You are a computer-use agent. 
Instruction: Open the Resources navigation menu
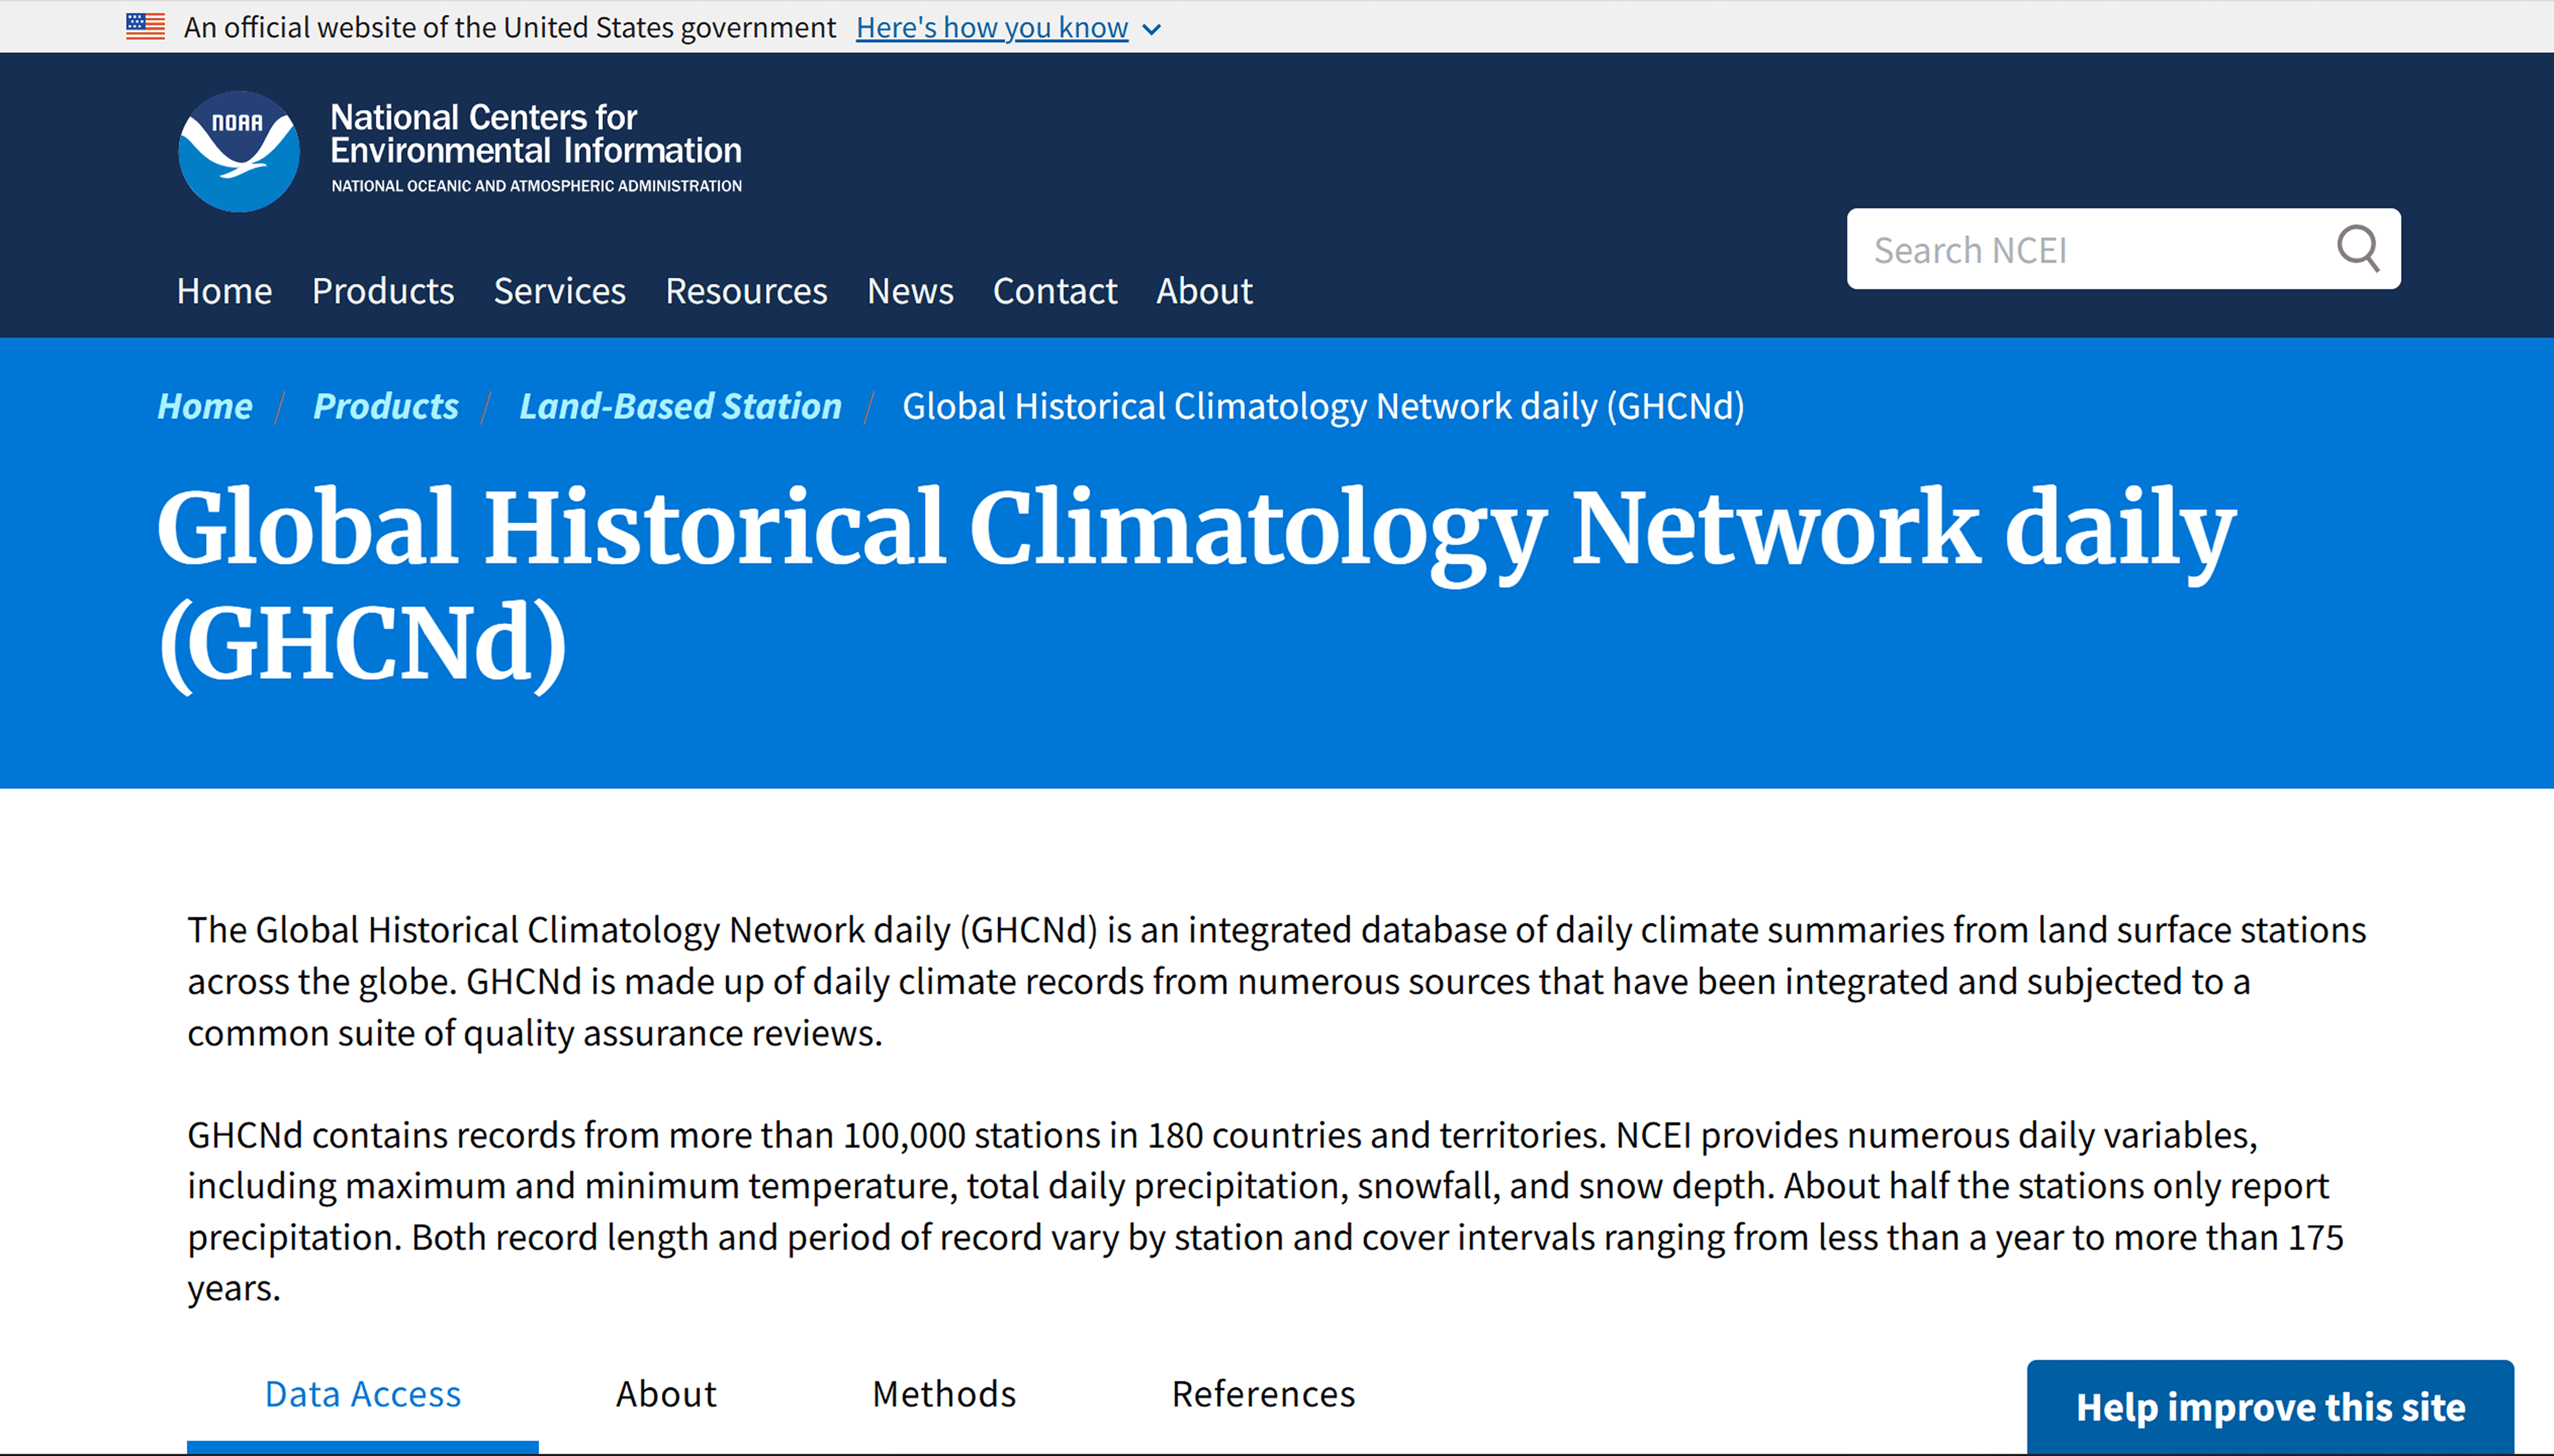(746, 291)
